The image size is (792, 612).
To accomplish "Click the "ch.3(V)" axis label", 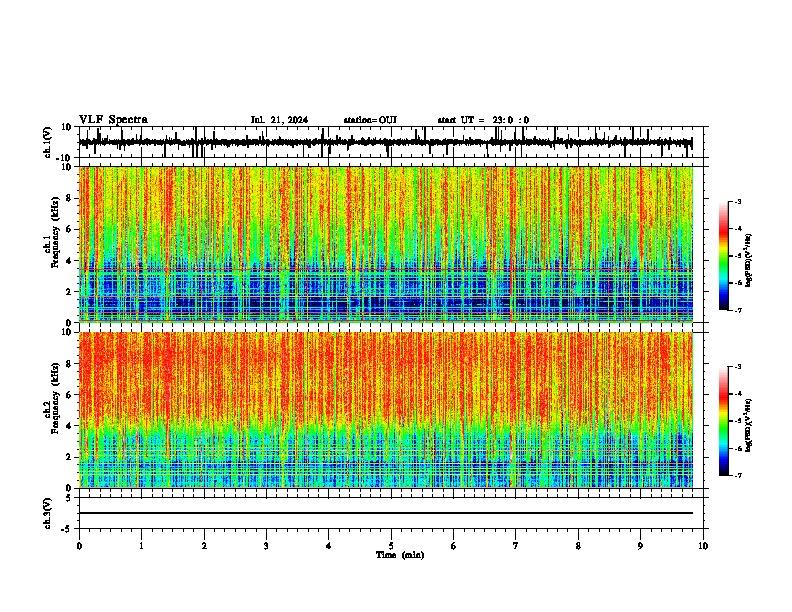I will (48, 513).
